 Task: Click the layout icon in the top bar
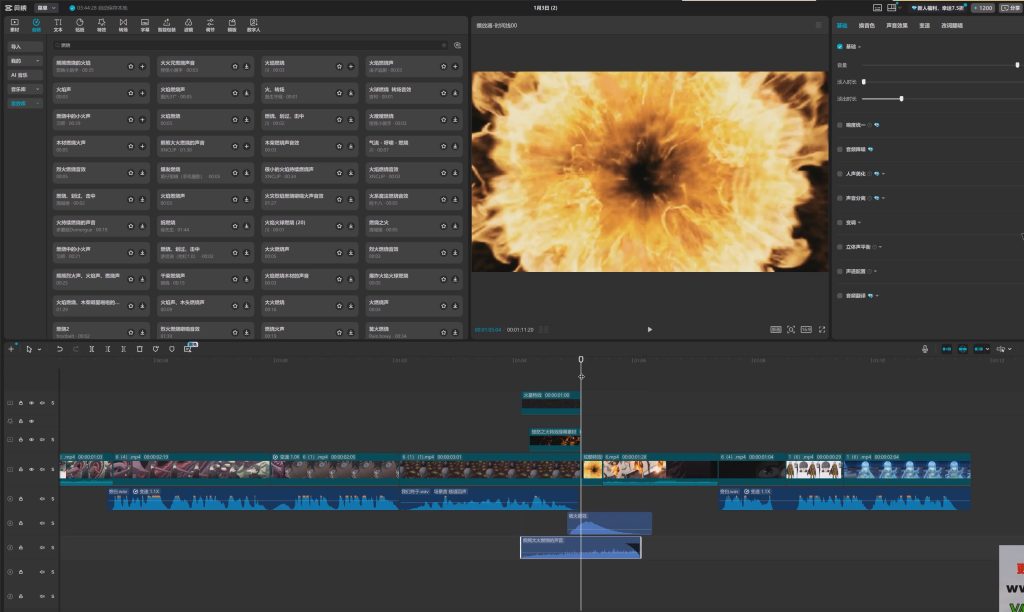891,8
